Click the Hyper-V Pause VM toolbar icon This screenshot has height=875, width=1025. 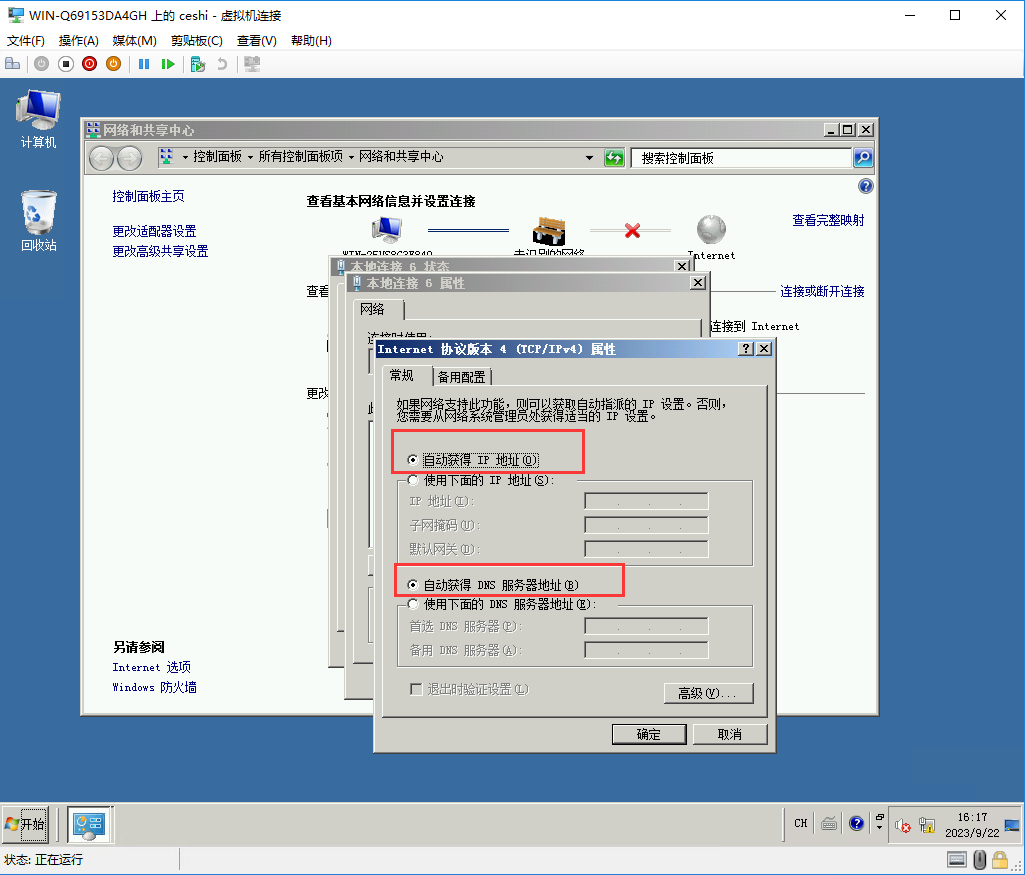144,64
